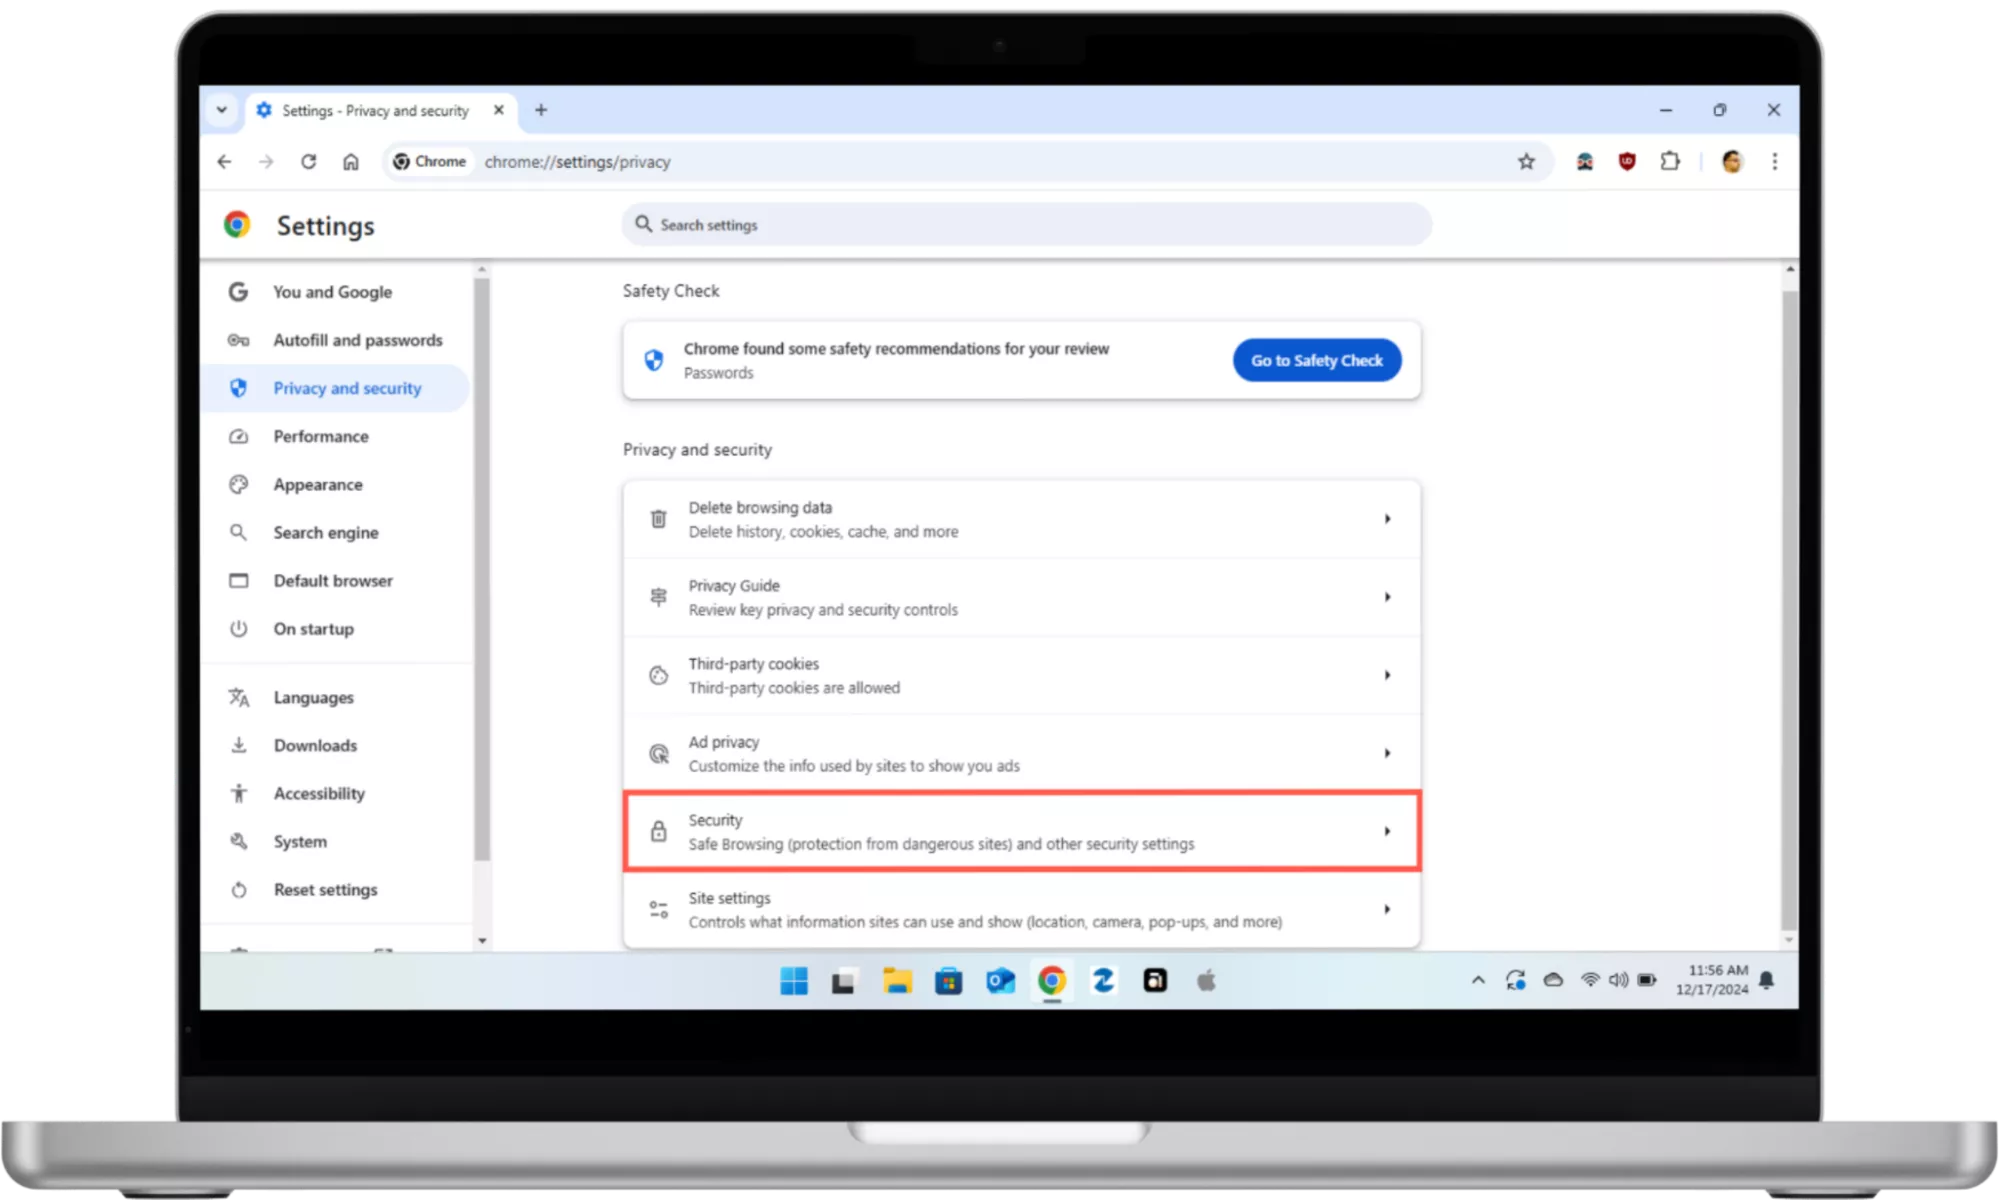The image size is (1999, 1200).
Task: Open Microsoft Store from taskbar
Action: coord(948,981)
